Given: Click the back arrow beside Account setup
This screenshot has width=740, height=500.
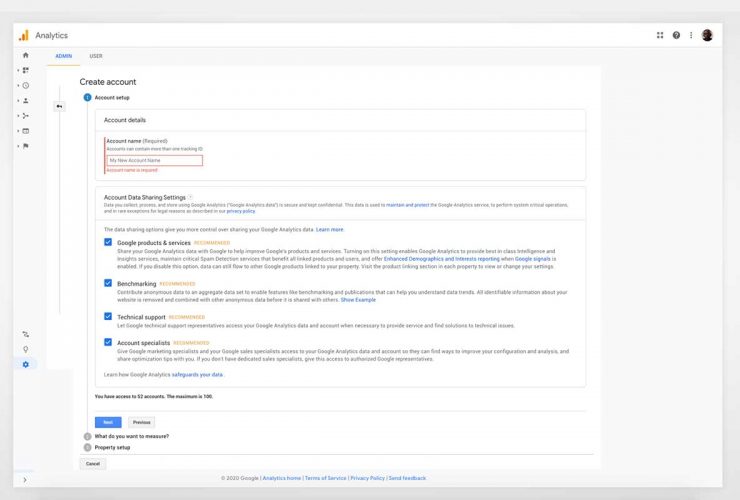Looking at the screenshot, I should 59,106.
